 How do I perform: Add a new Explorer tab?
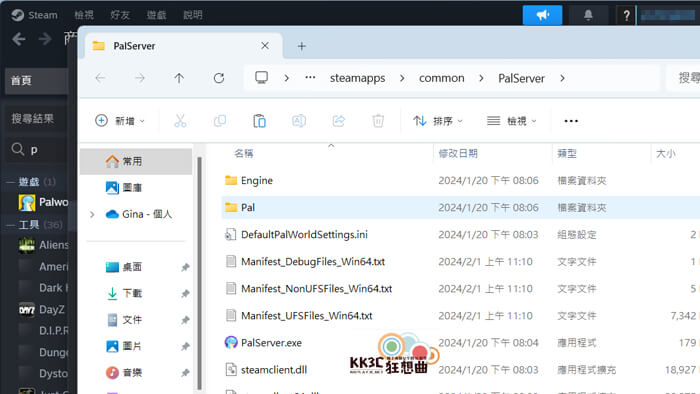pyautogui.click(x=301, y=46)
